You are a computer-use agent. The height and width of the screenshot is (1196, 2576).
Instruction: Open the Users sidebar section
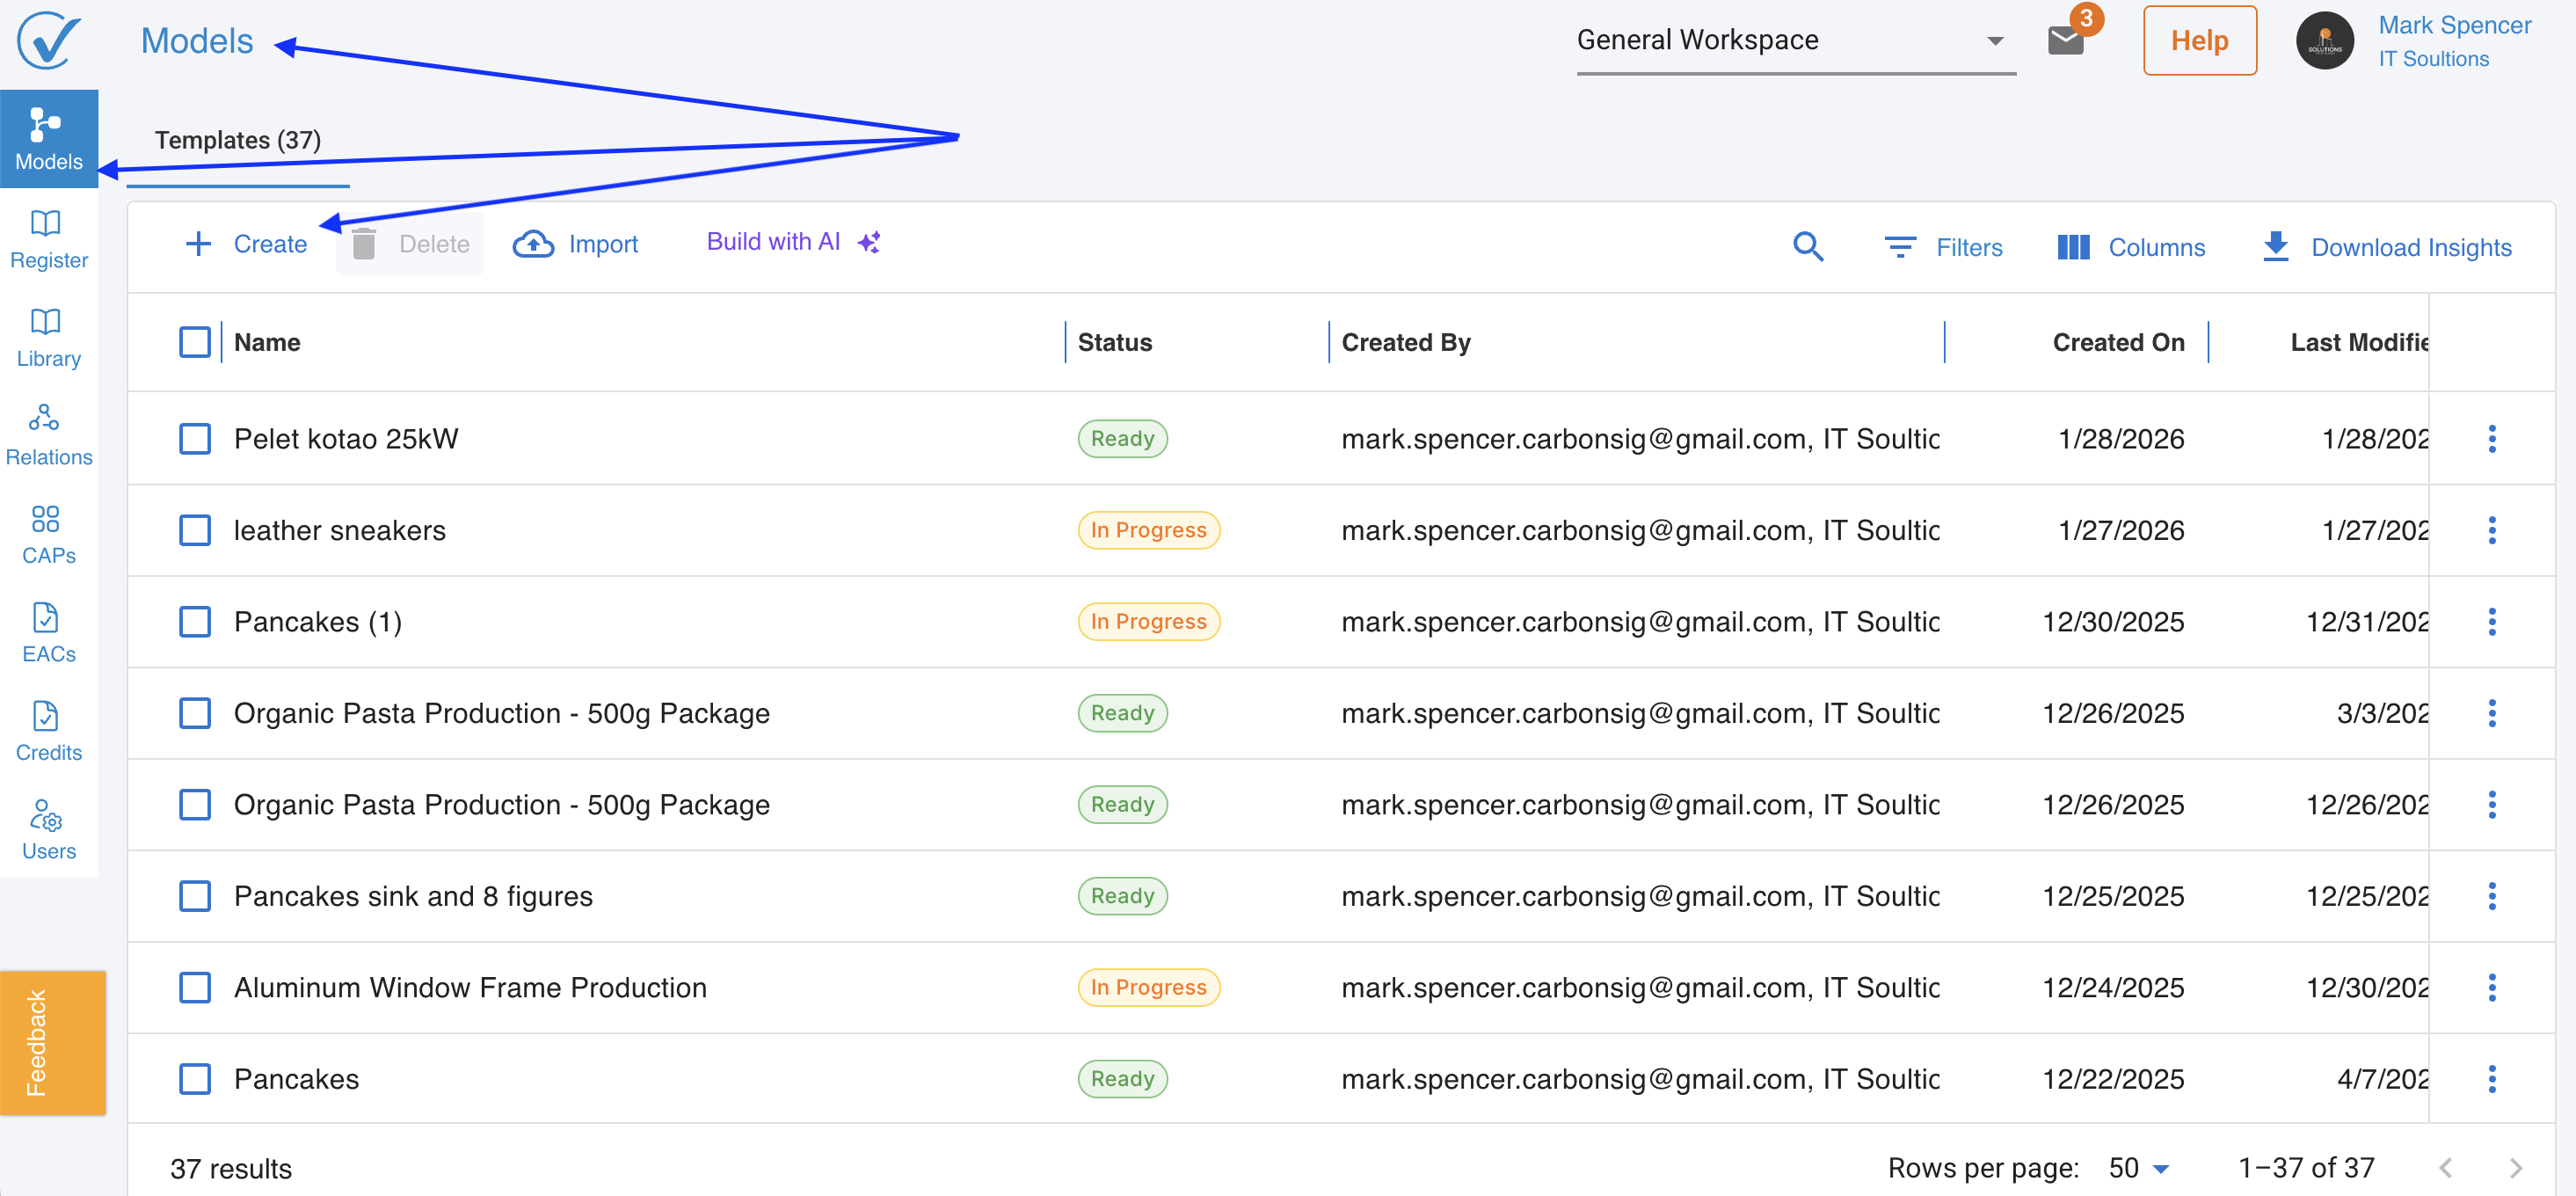coord(48,831)
